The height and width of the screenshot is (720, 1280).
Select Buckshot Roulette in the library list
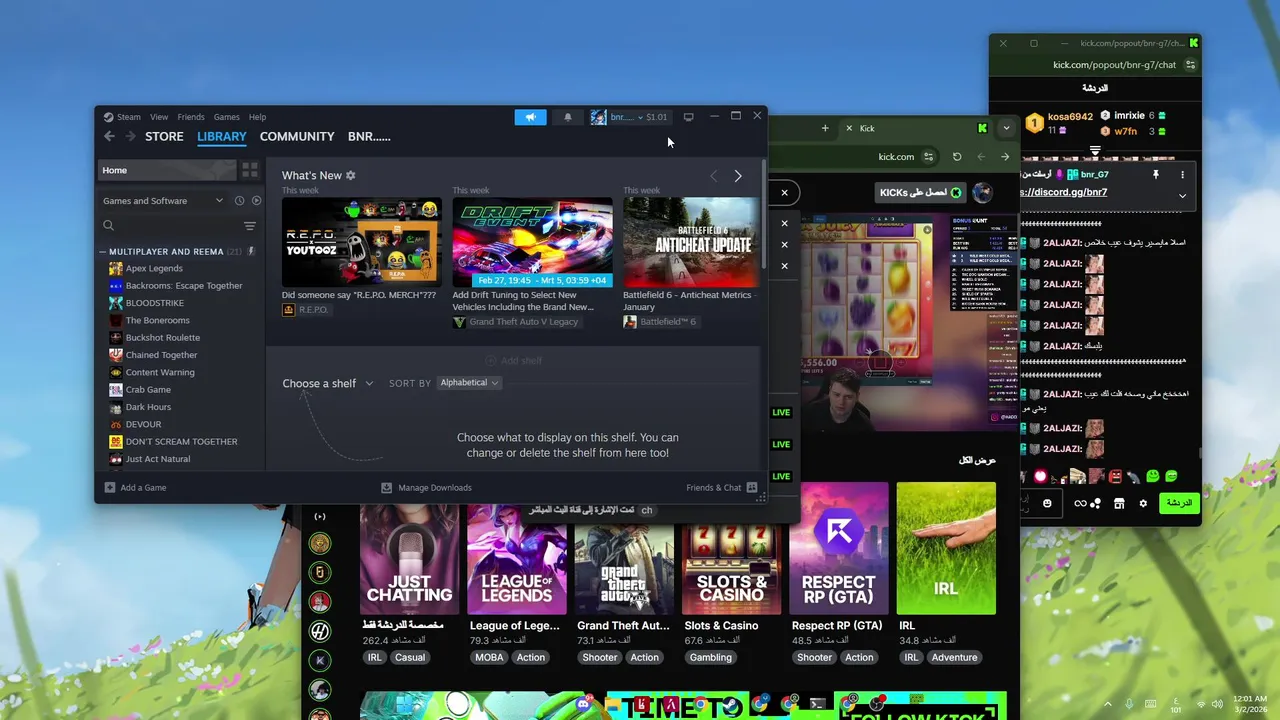[x=162, y=338]
